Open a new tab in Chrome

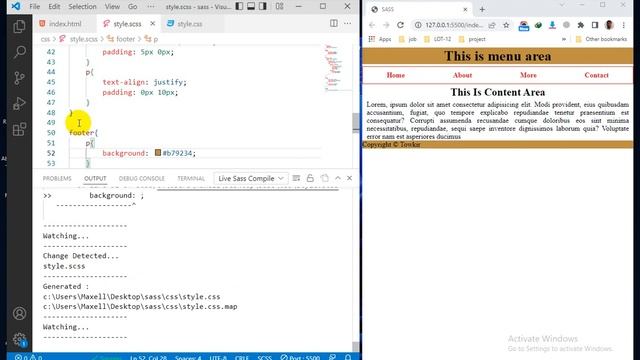pos(482,9)
